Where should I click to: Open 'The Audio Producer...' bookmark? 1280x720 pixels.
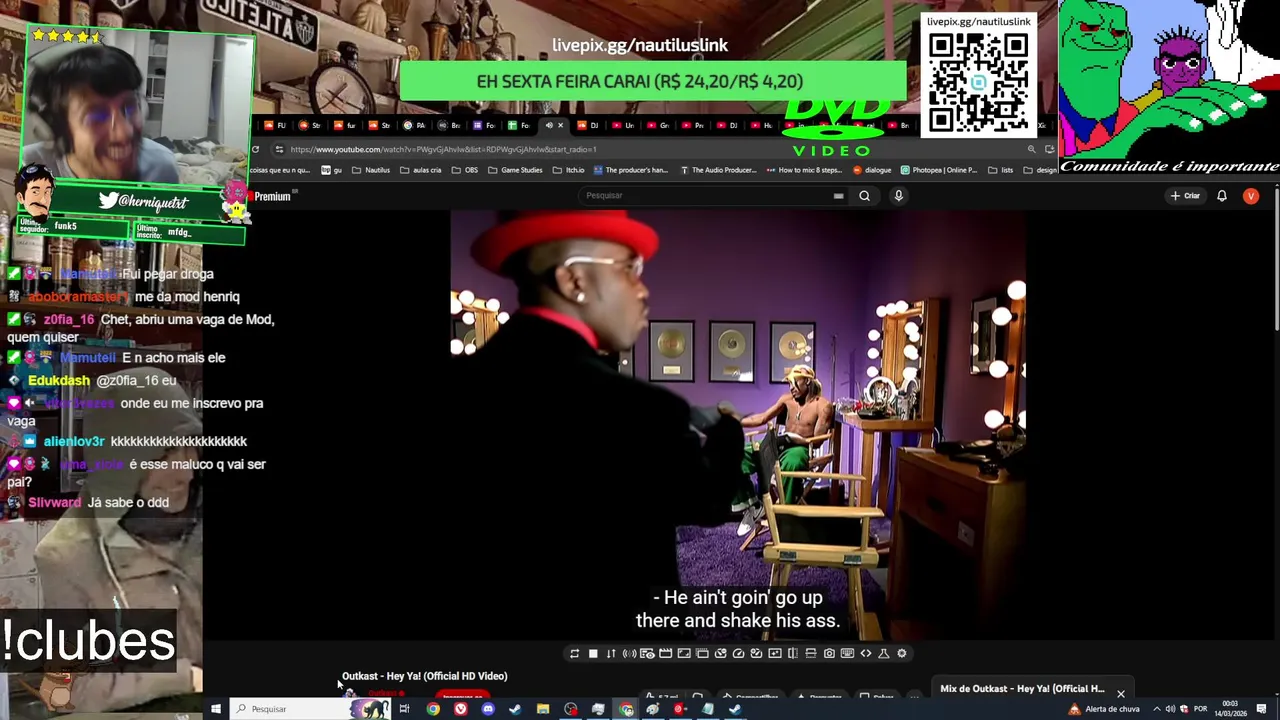[718, 170]
